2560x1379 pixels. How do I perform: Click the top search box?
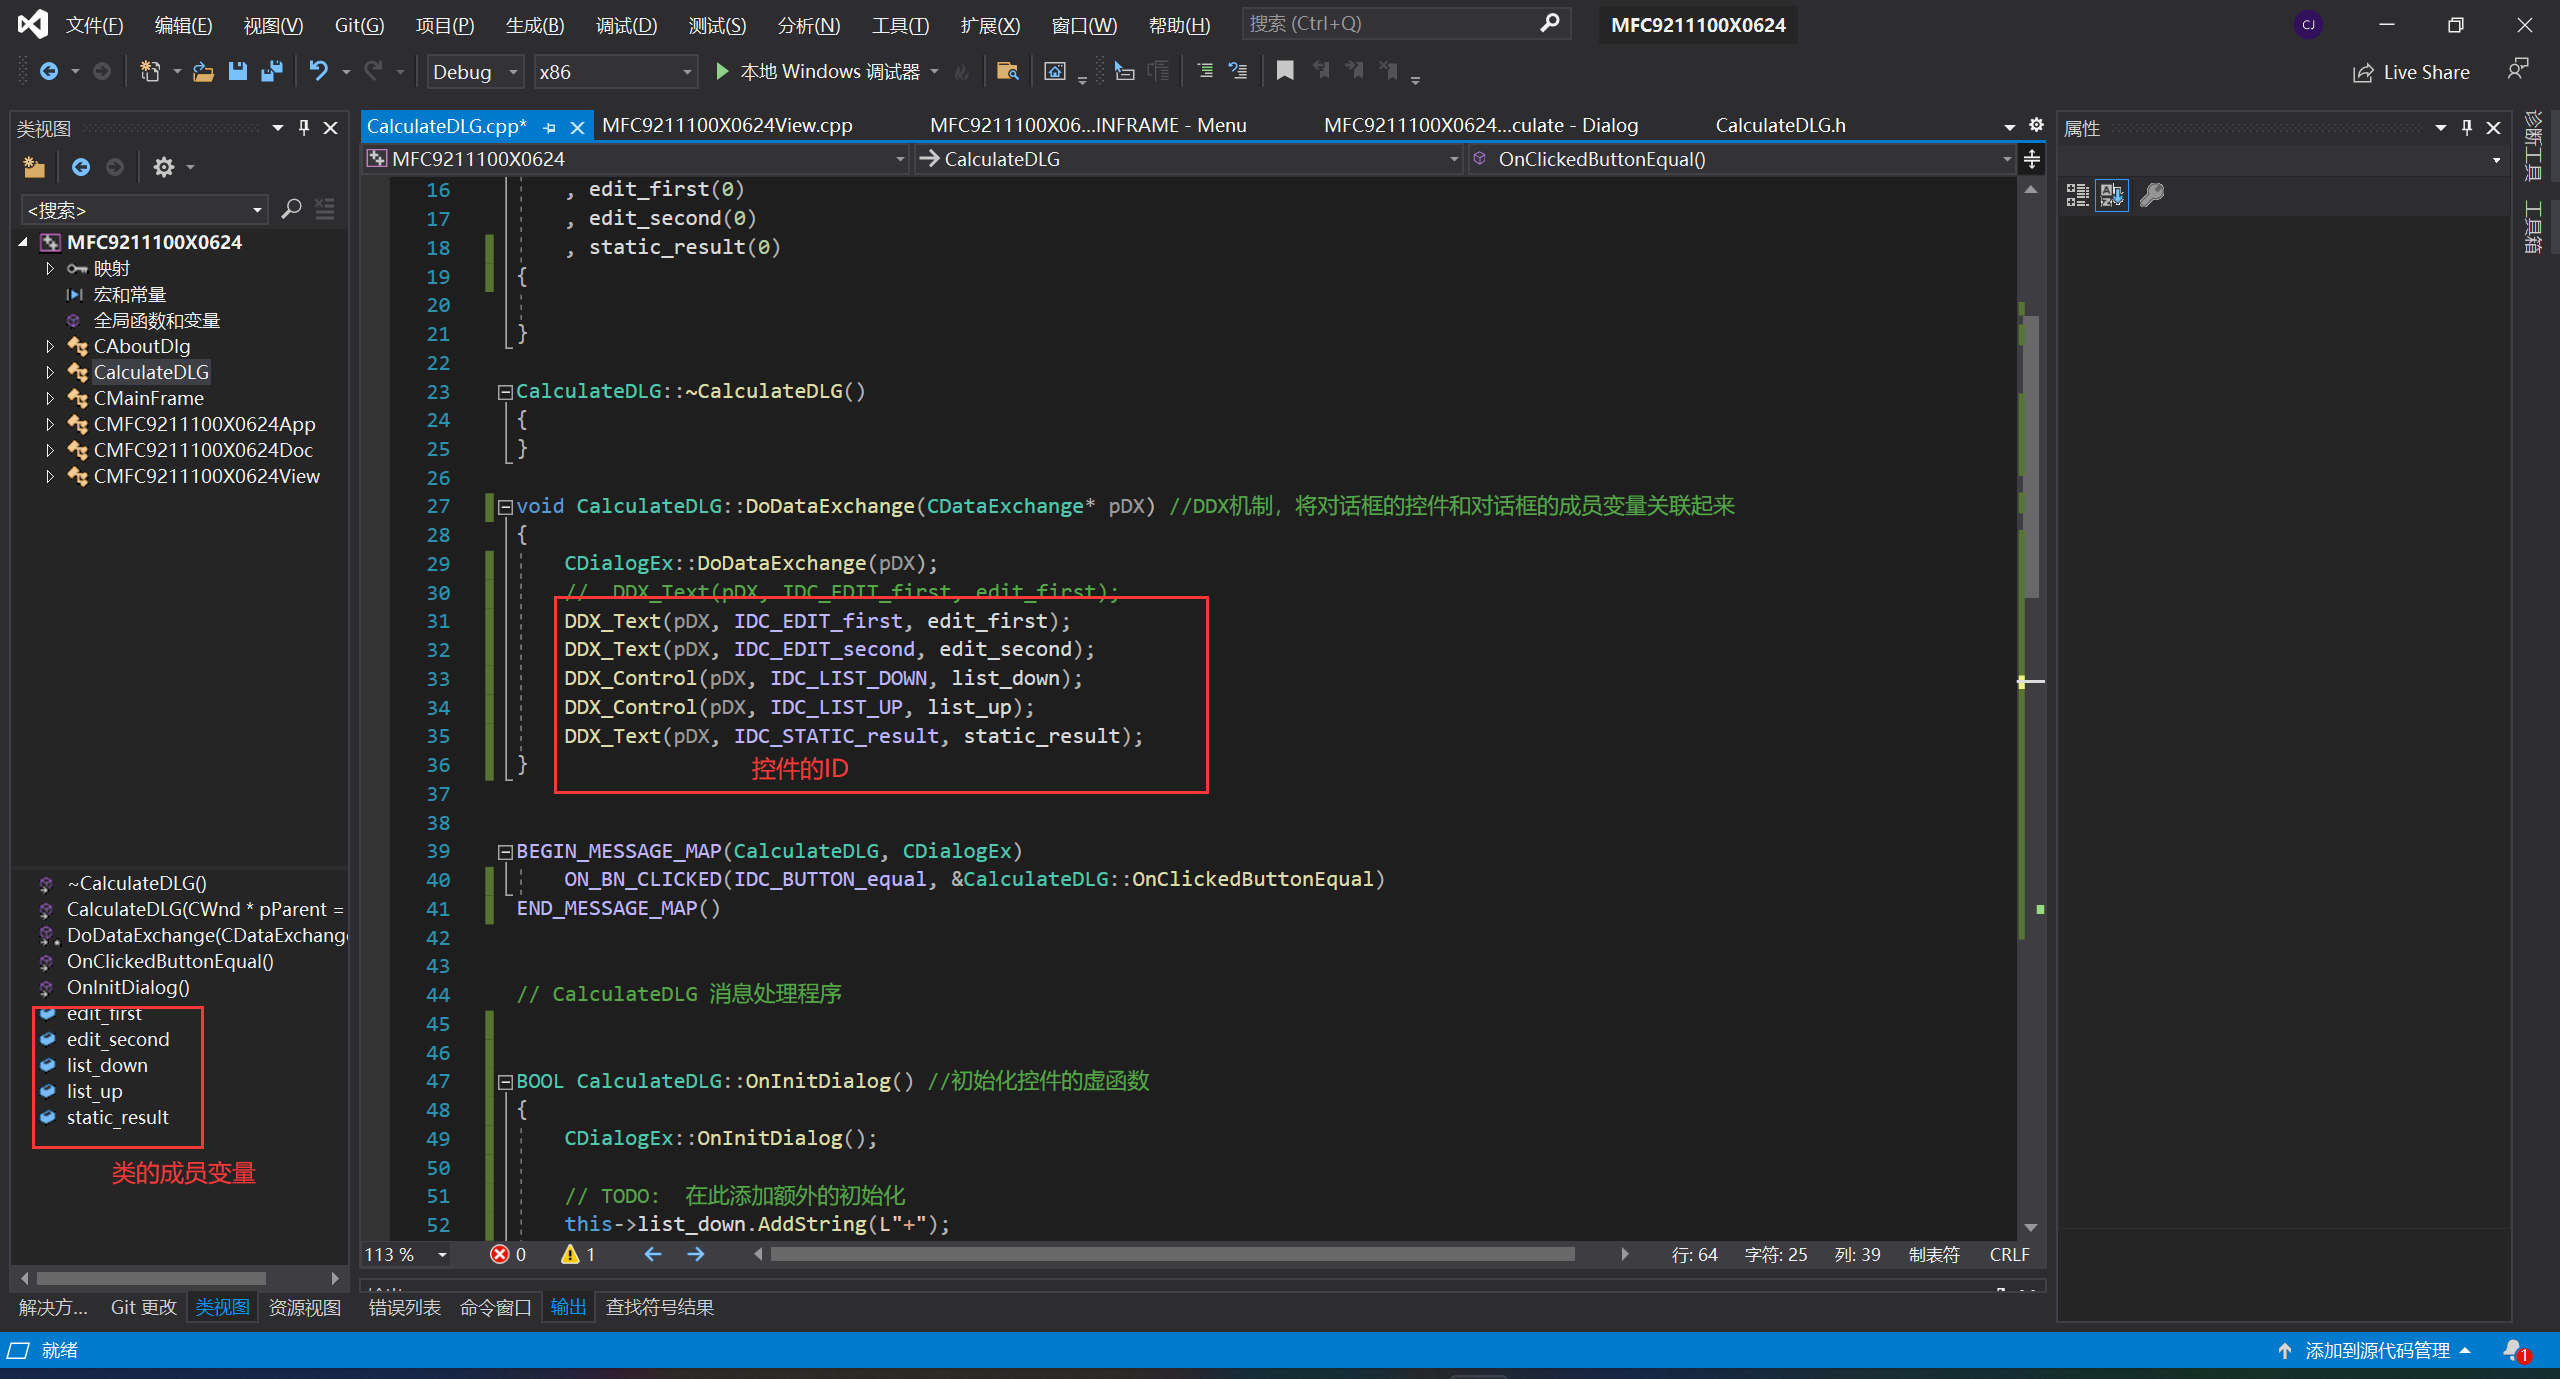(x=1390, y=23)
